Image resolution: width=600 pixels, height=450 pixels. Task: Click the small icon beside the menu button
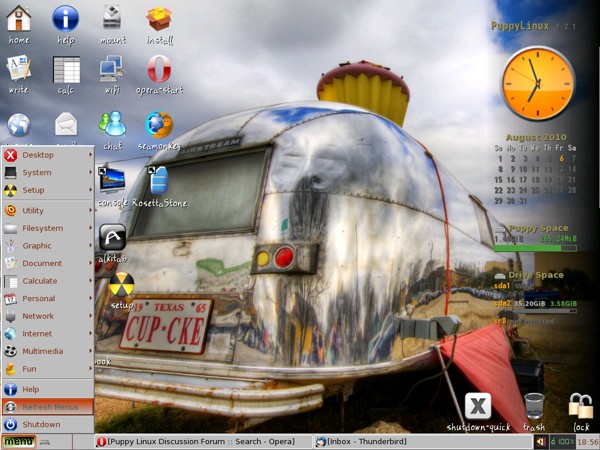45,442
